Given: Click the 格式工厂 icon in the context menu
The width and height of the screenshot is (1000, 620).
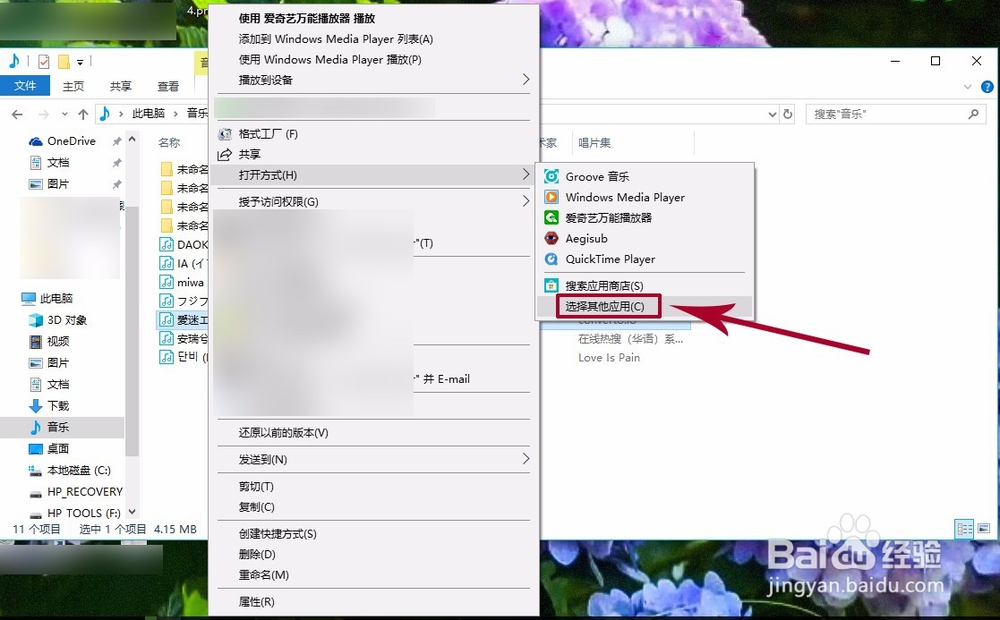Looking at the screenshot, I should click(224, 134).
